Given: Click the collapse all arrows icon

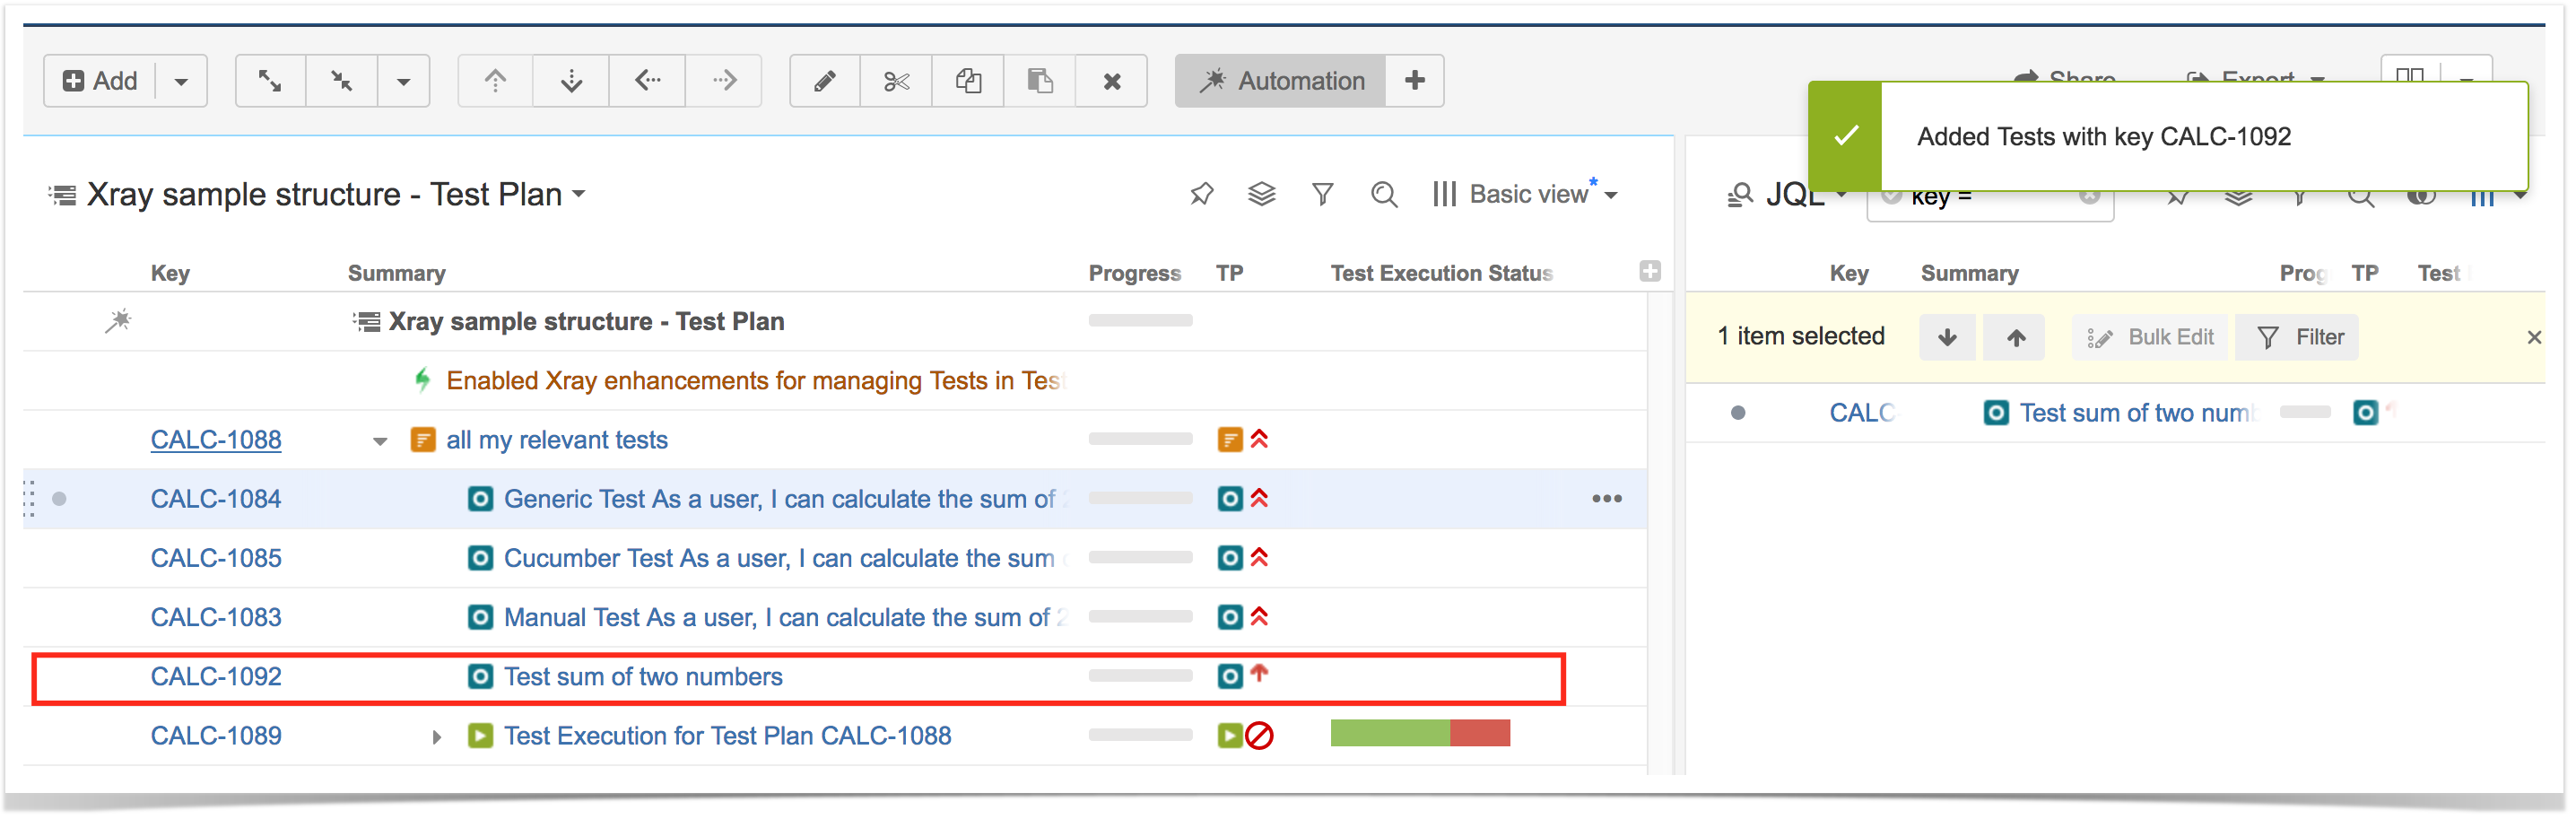Looking at the screenshot, I should click(342, 81).
